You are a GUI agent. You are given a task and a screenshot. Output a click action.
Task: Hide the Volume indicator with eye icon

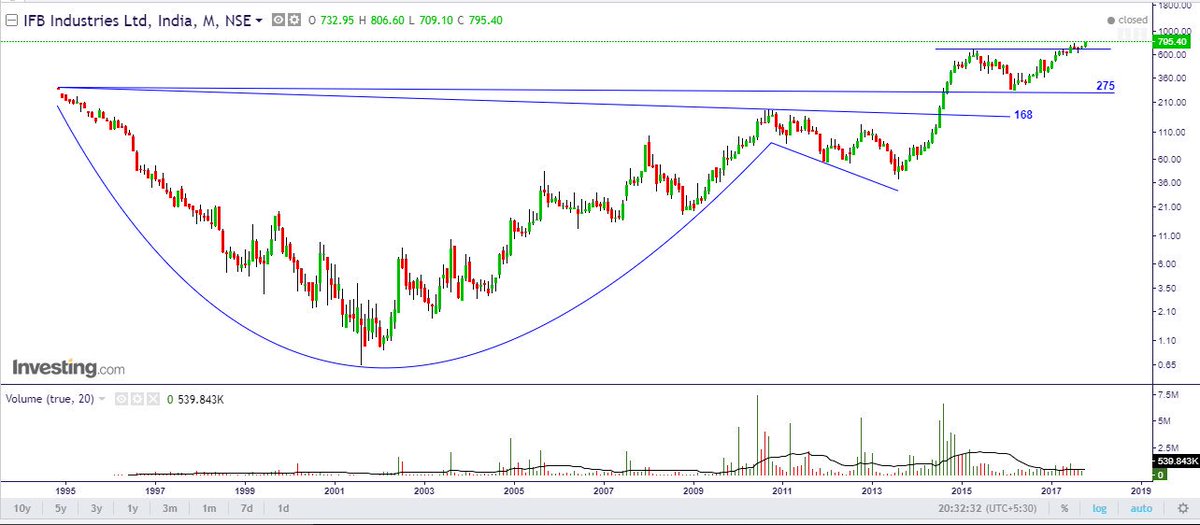[x=120, y=398]
